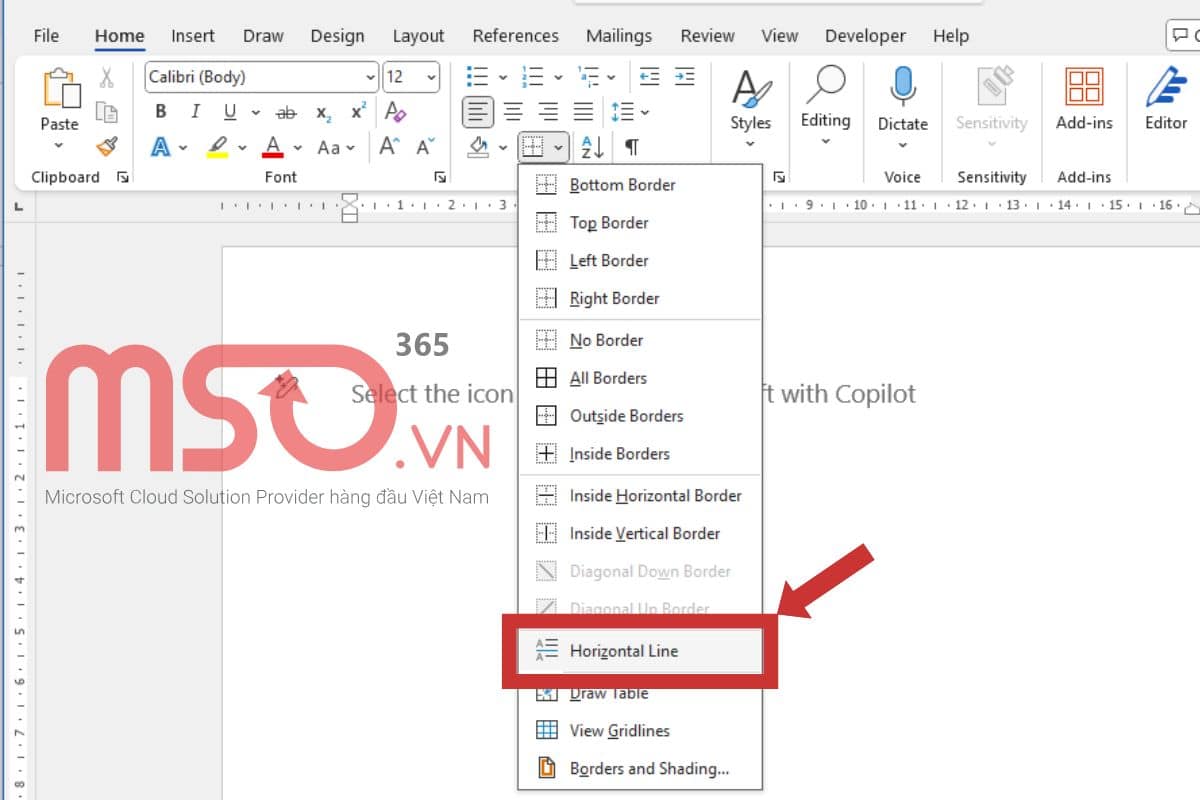Screen dimensions: 1200x800
Task: Apply strikethrough formatting
Action: tap(286, 112)
